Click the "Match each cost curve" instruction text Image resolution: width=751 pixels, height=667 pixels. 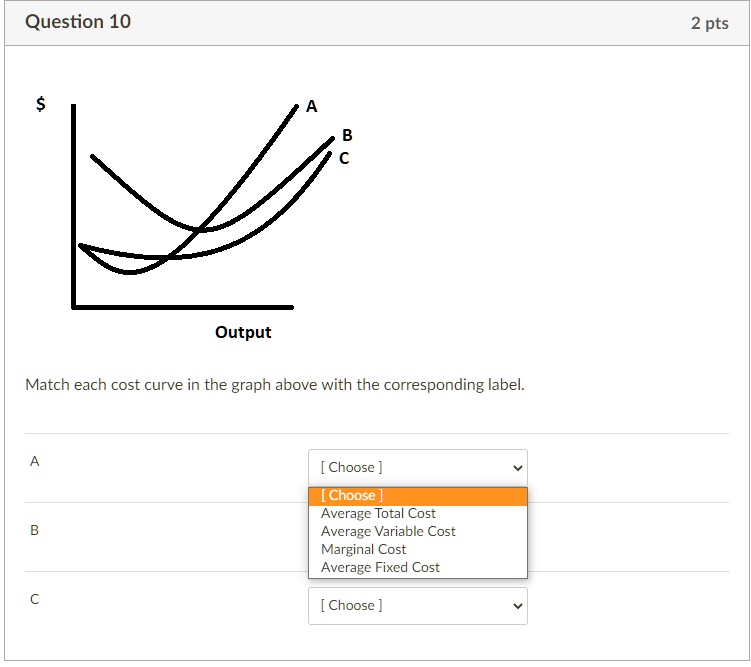(x=274, y=384)
